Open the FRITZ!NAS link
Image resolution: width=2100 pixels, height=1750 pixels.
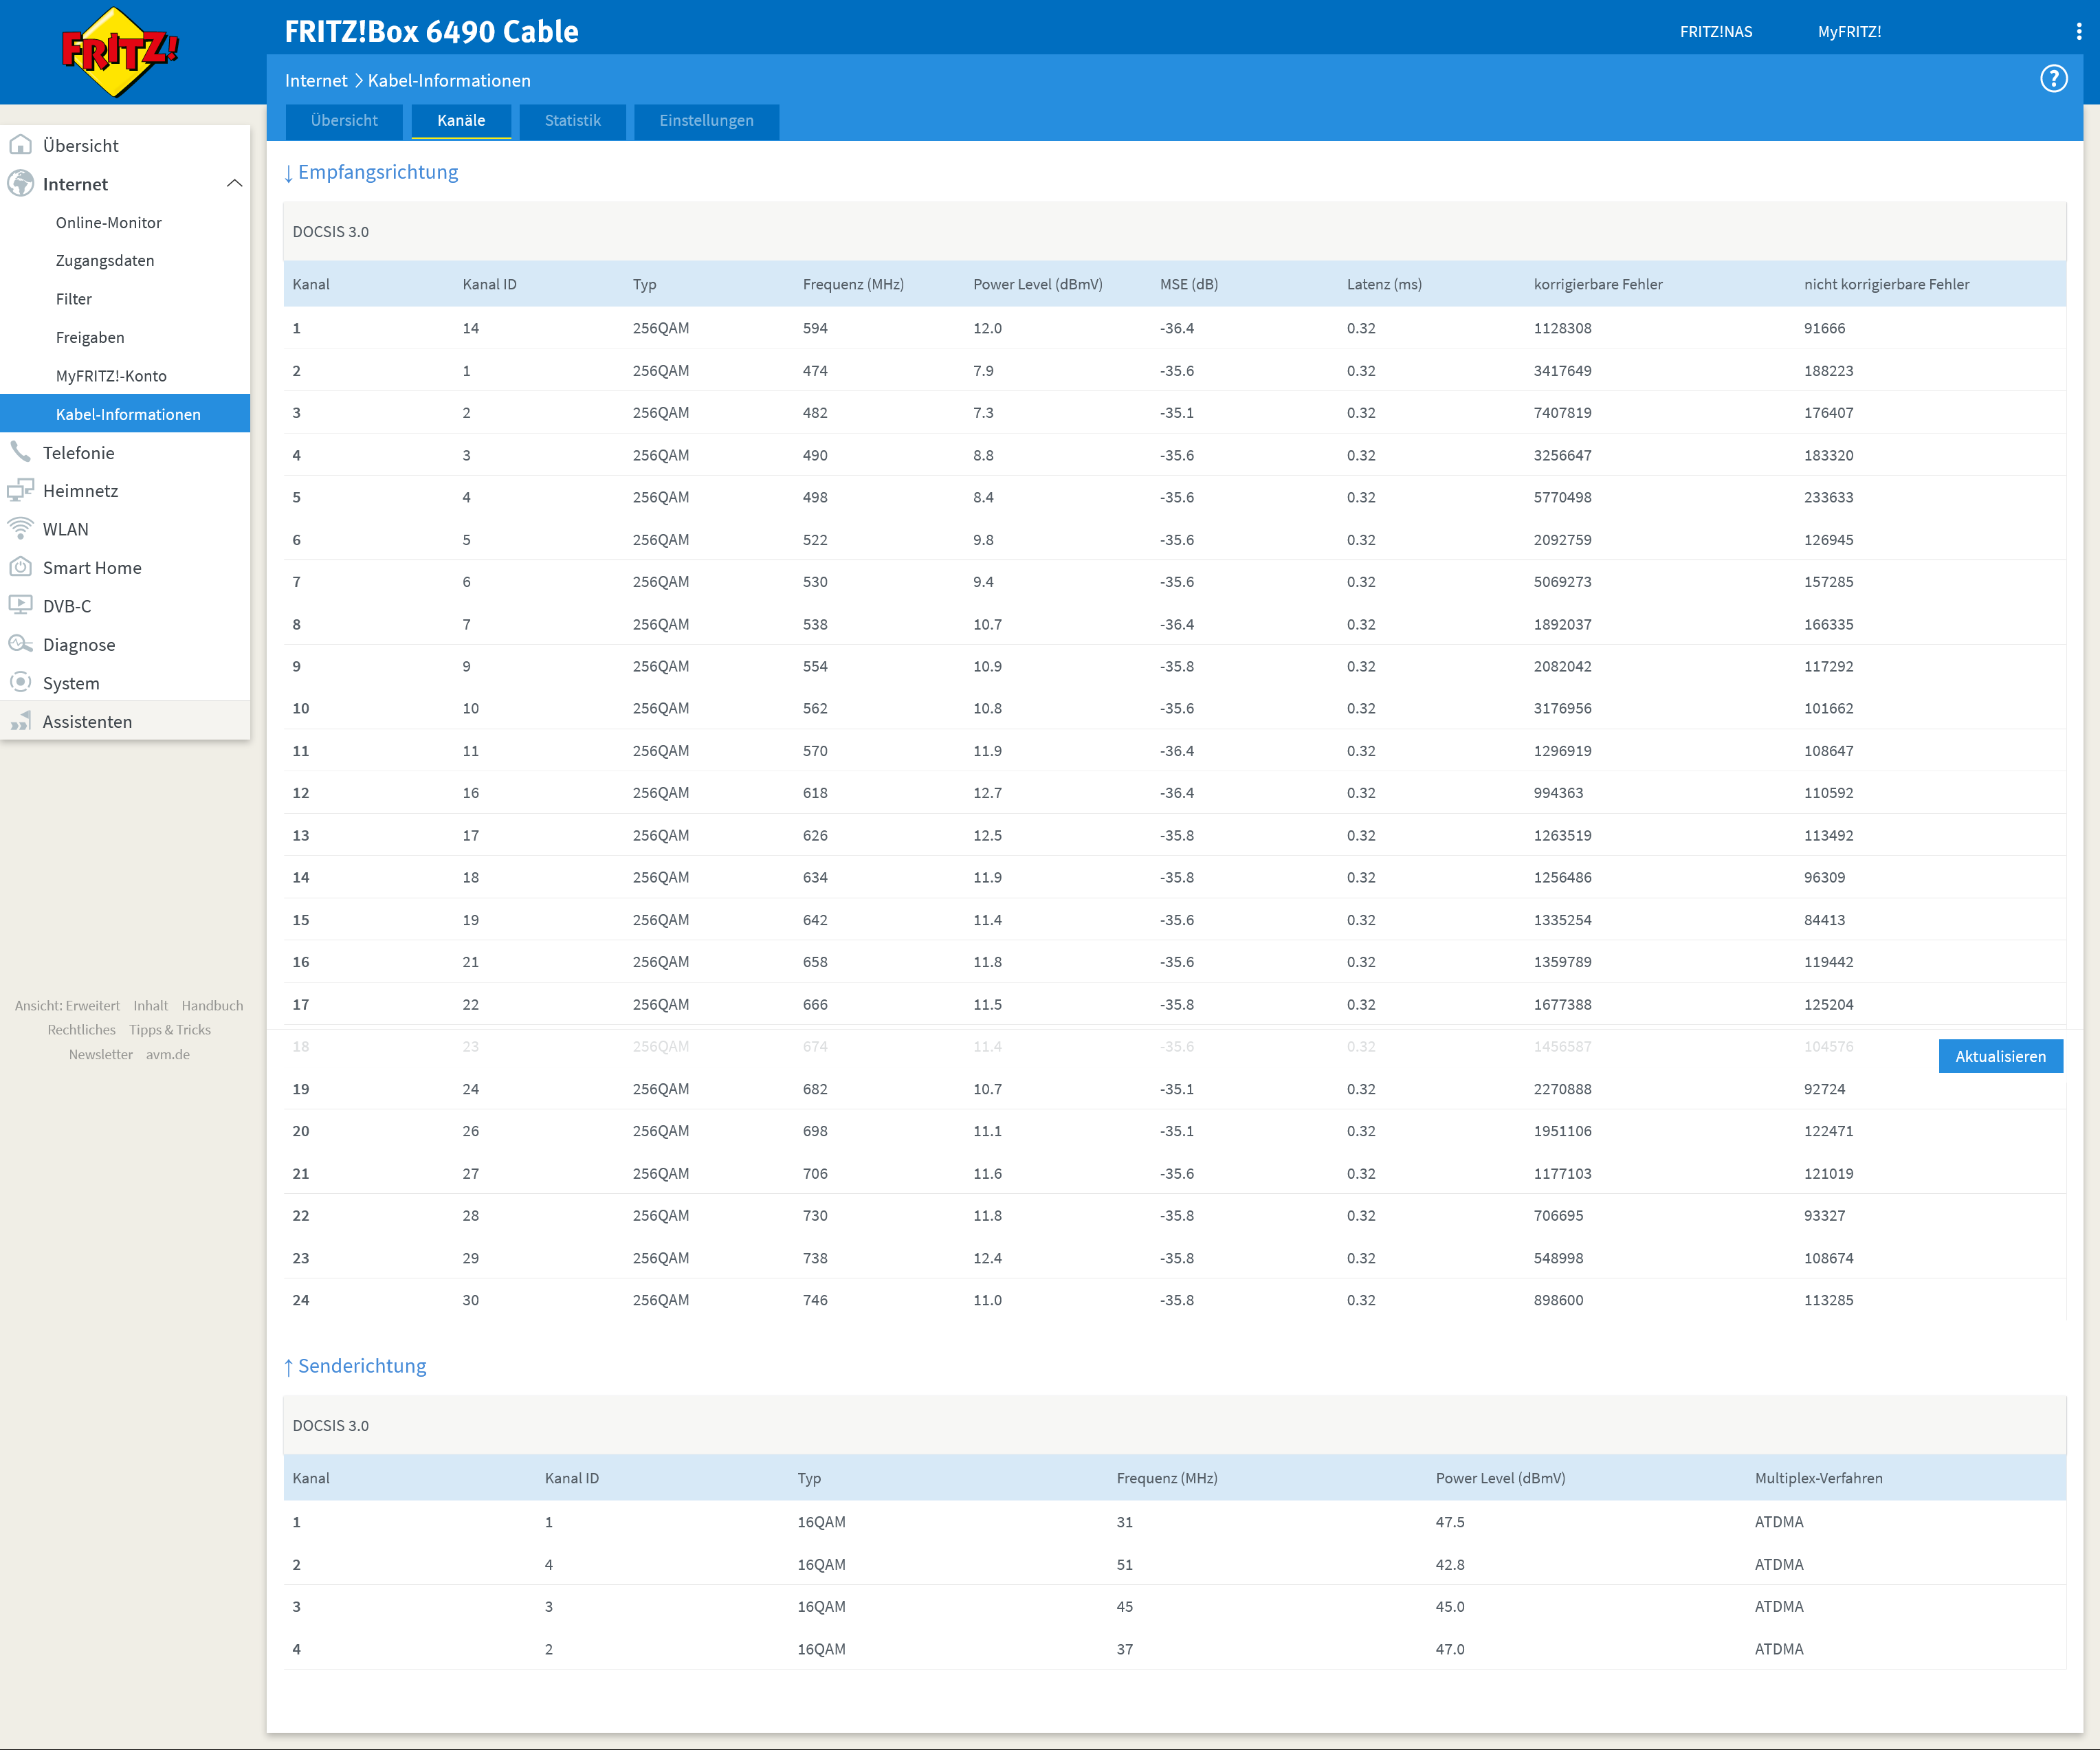(1715, 32)
